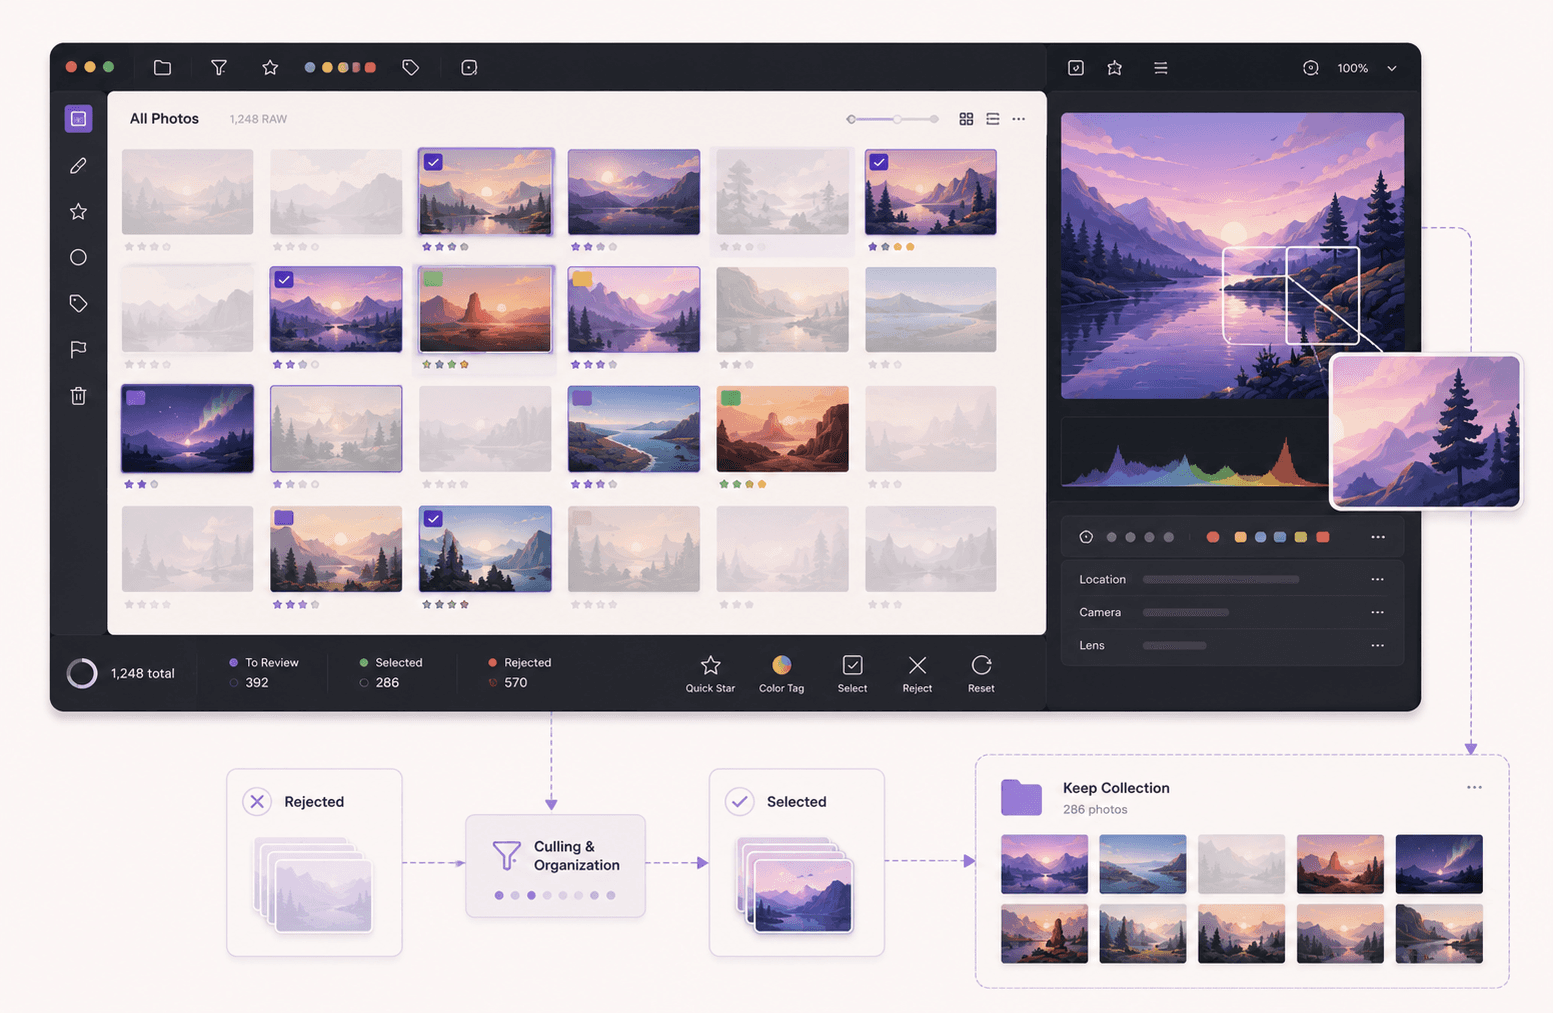Click the zoom target icon beside 100%

coord(1310,68)
